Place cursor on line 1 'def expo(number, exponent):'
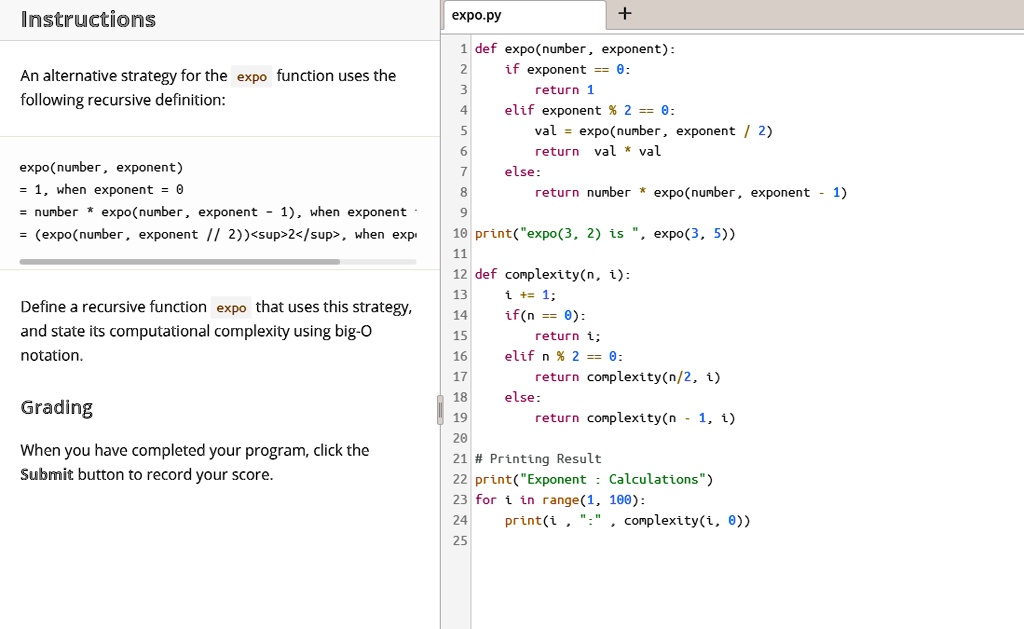The image size is (1024, 629). tap(575, 49)
